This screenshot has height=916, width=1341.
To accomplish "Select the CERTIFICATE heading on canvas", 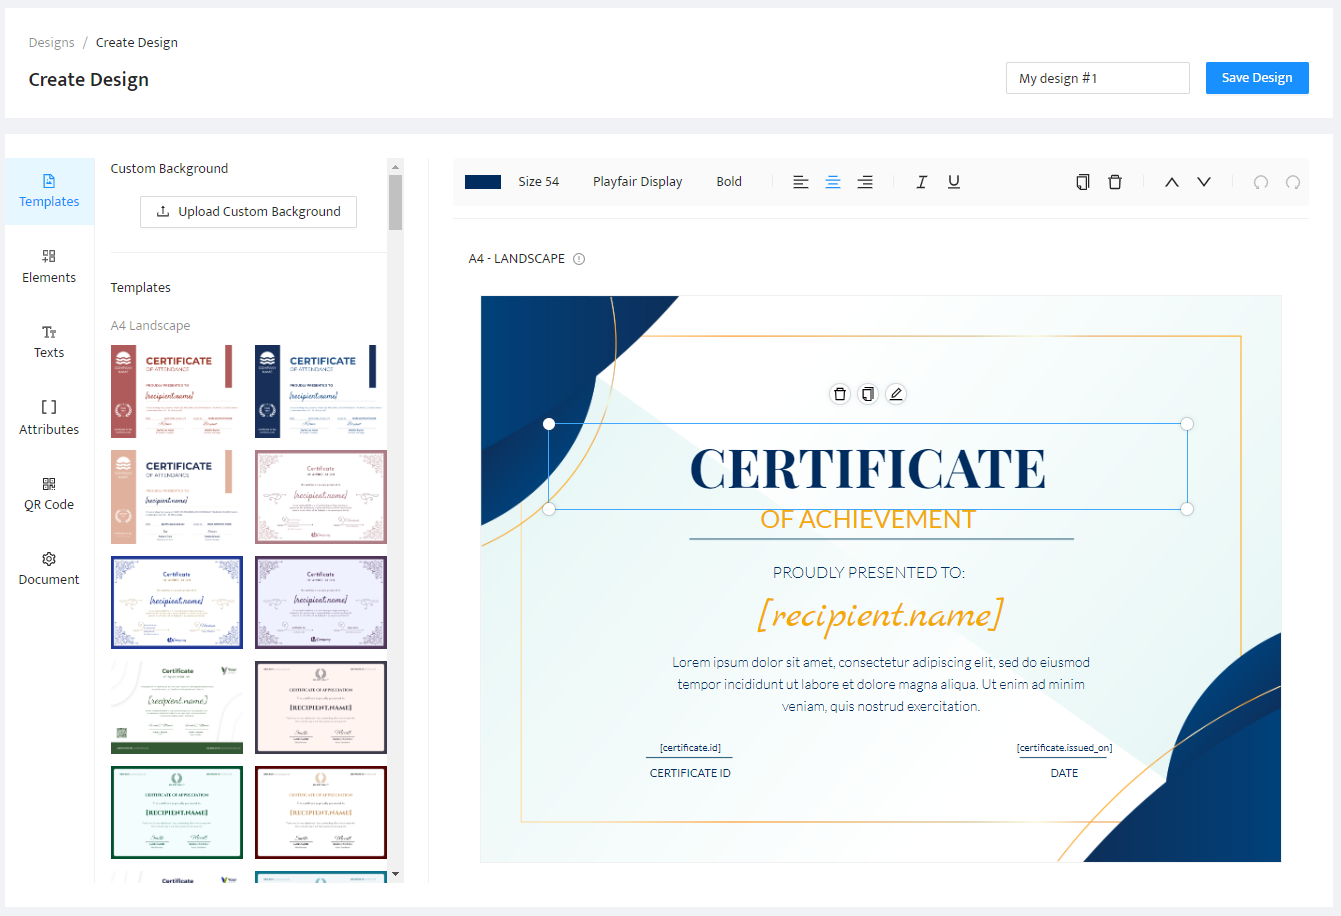I will 868,468.
